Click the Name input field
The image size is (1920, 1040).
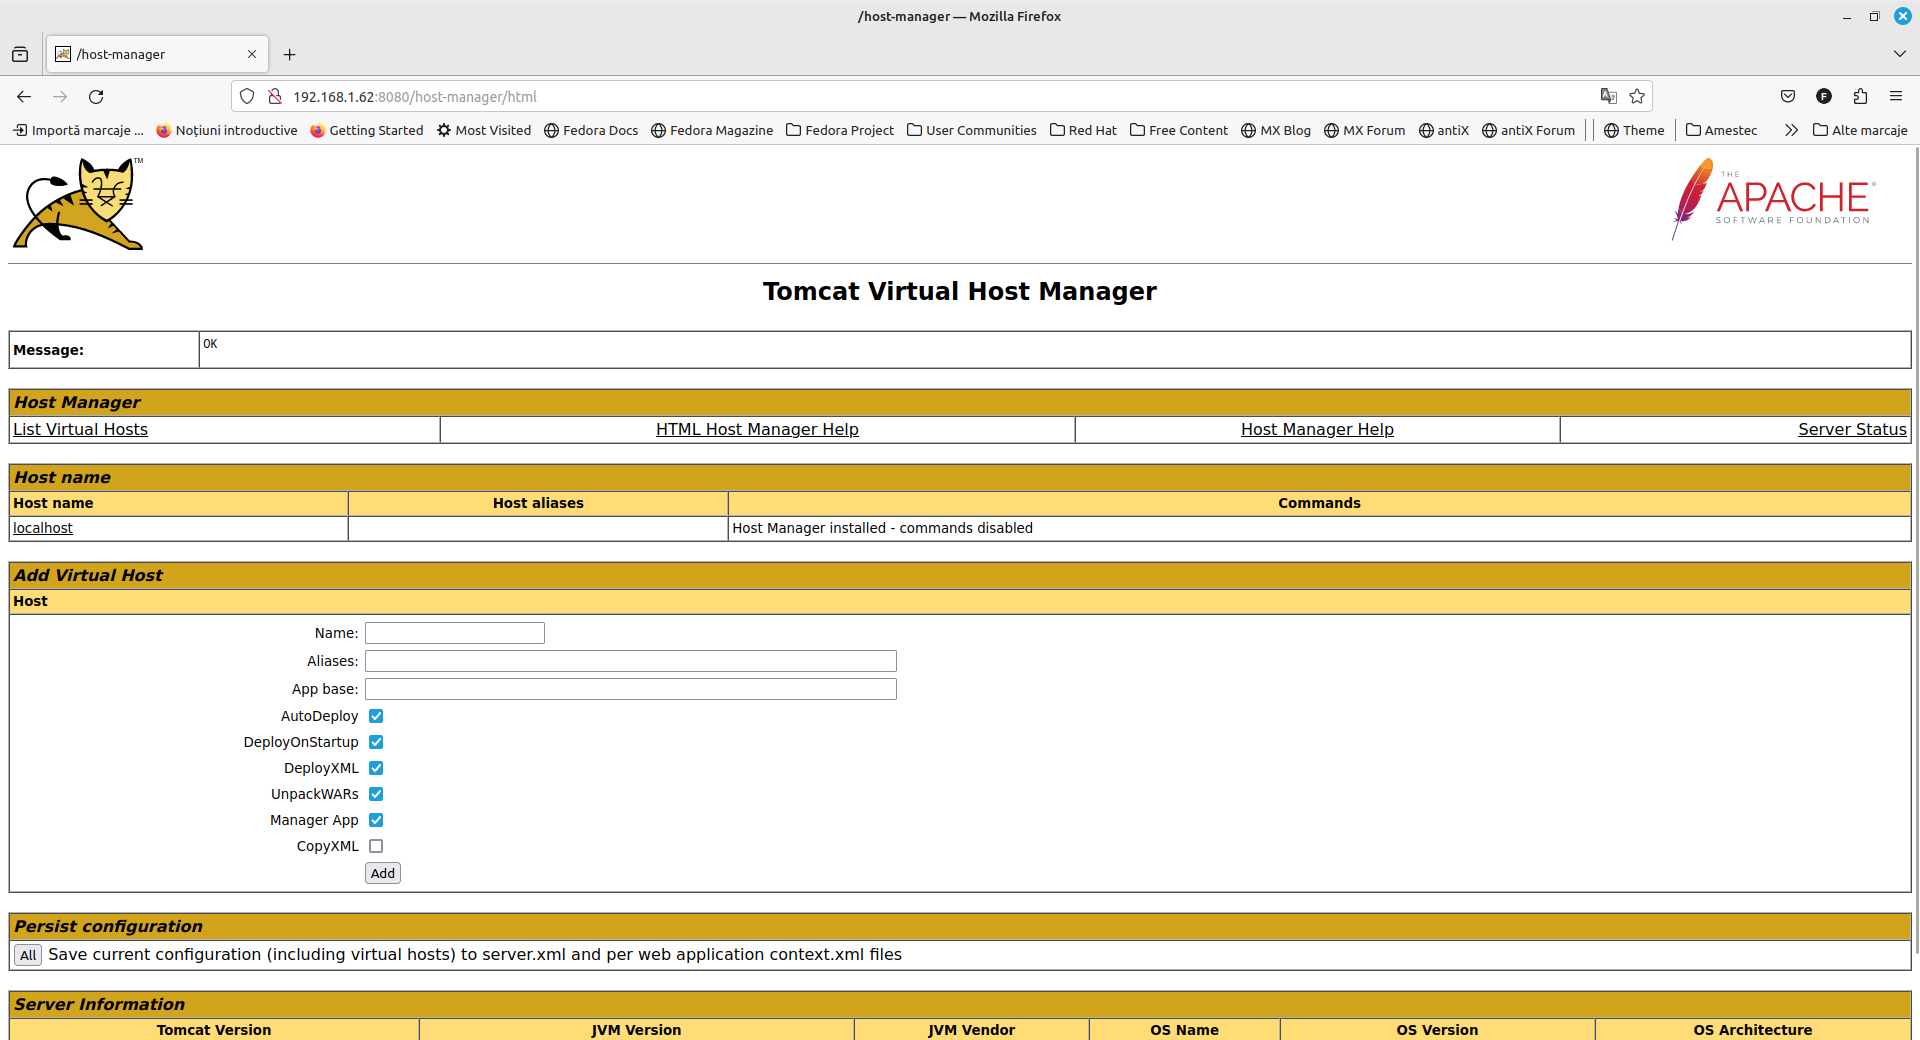tap(455, 633)
